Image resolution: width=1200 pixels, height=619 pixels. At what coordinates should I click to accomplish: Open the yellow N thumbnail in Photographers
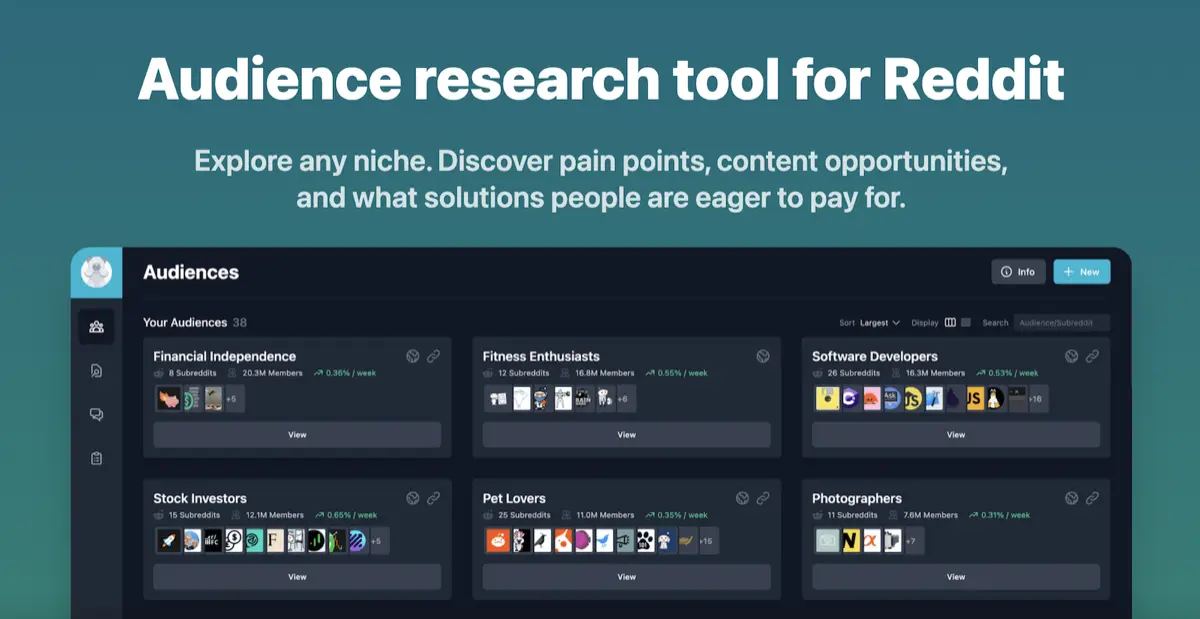851,541
